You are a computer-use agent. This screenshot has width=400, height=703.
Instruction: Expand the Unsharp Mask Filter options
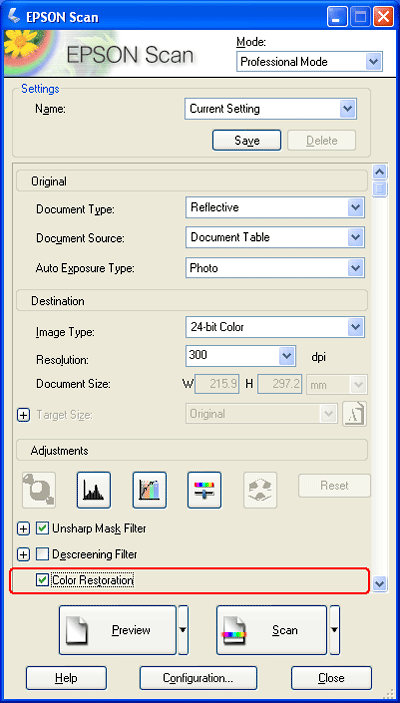(23, 529)
